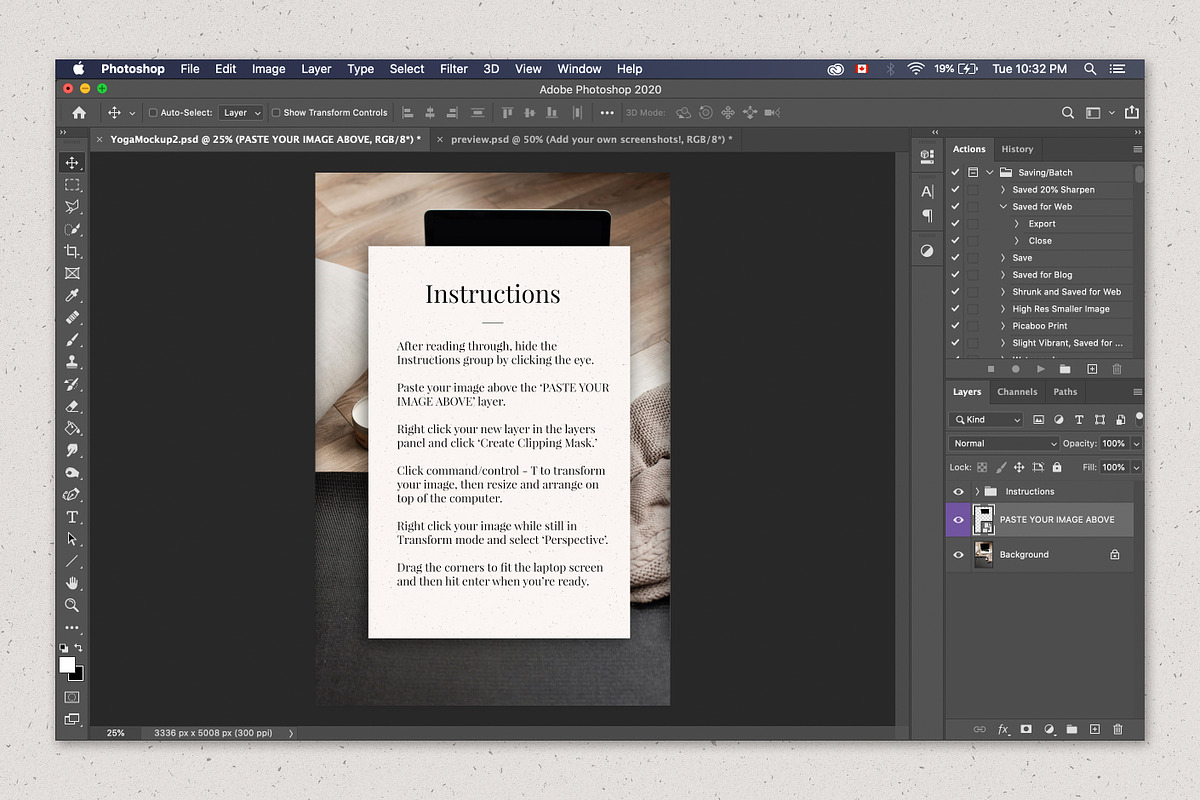Image resolution: width=1200 pixels, height=800 pixels.
Task: Toggle Quick Mask mode icon
Action: pos(72,696)
